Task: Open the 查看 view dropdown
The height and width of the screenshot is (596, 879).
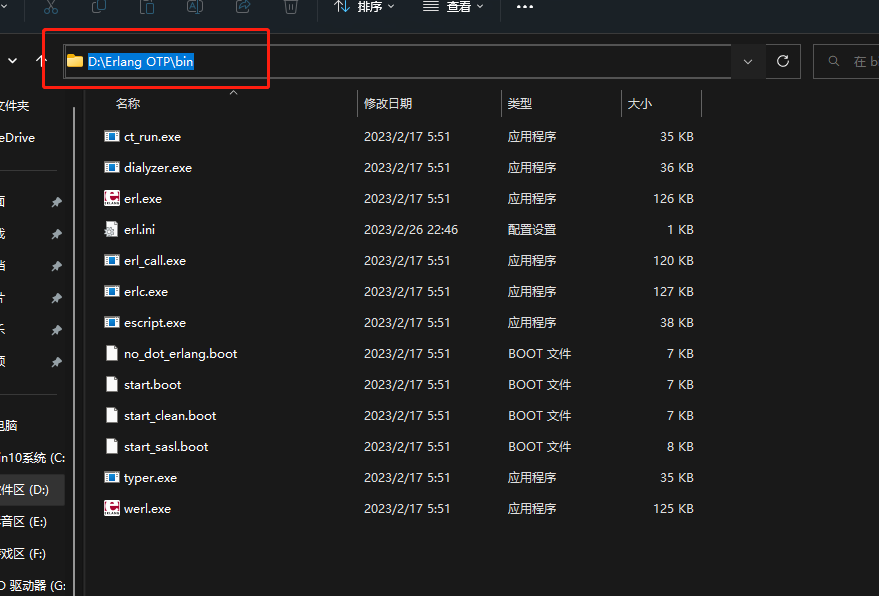Action: pos(452,7)
